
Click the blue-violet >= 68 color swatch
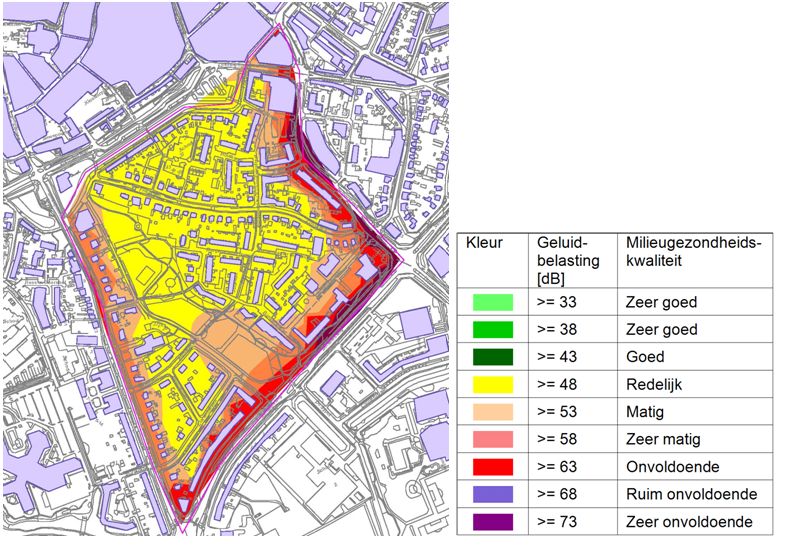coord(493,494)
